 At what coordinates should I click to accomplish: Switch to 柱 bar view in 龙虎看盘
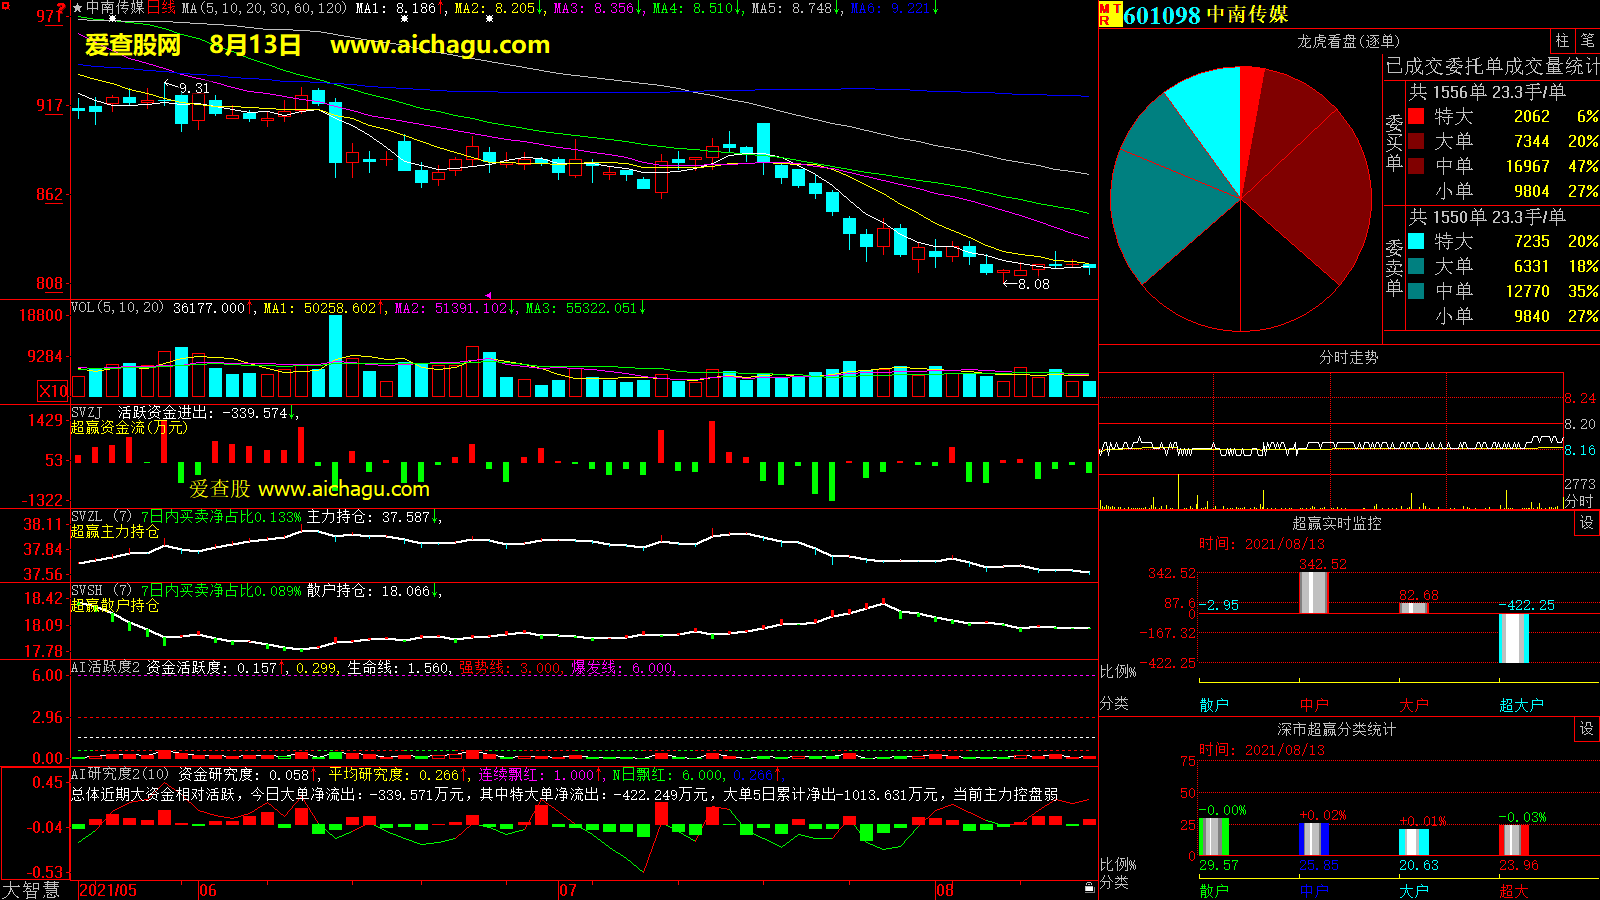click(1562, 40)
